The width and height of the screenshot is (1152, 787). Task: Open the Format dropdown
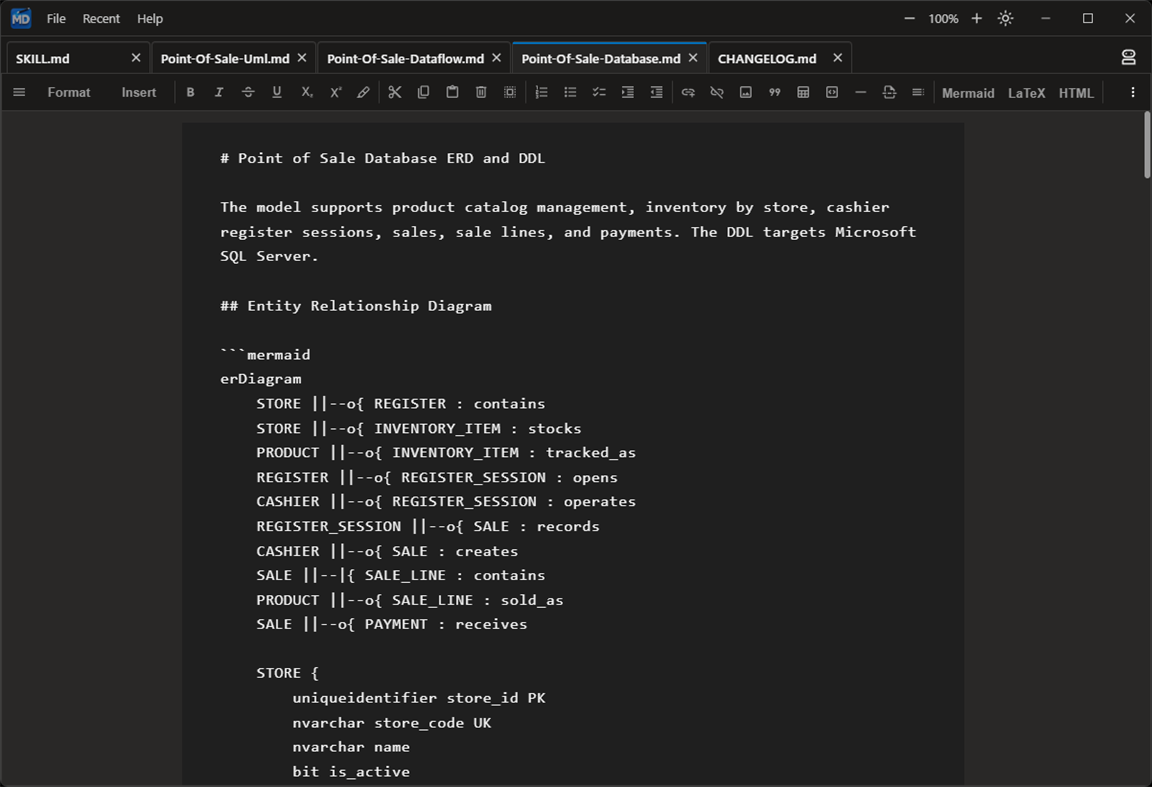(69, 93)
